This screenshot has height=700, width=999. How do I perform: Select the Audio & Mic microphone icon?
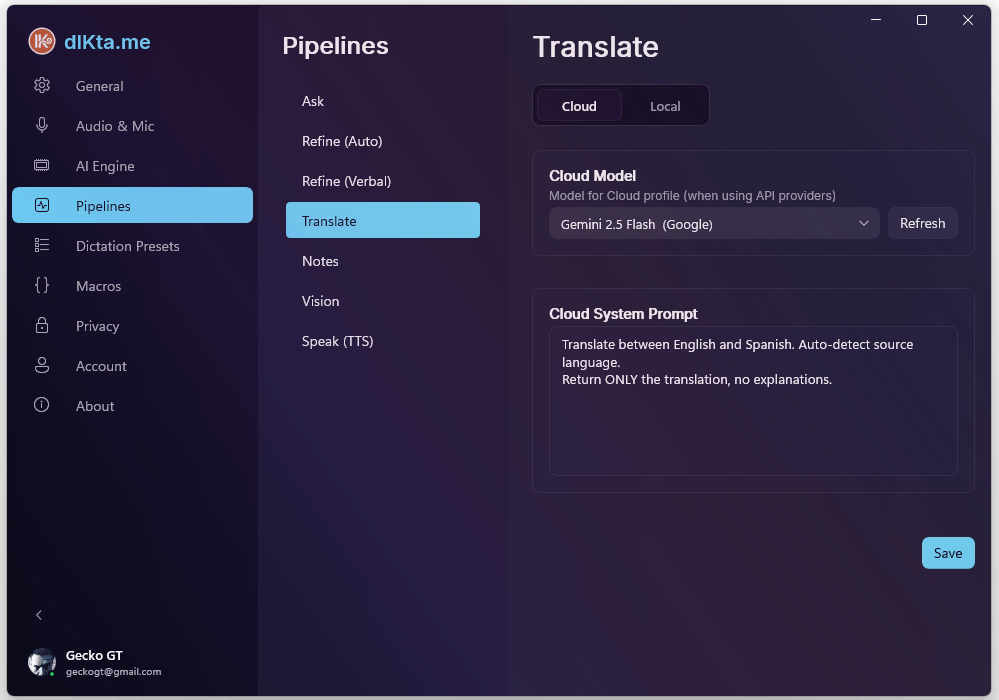click(x=42, y=126)
